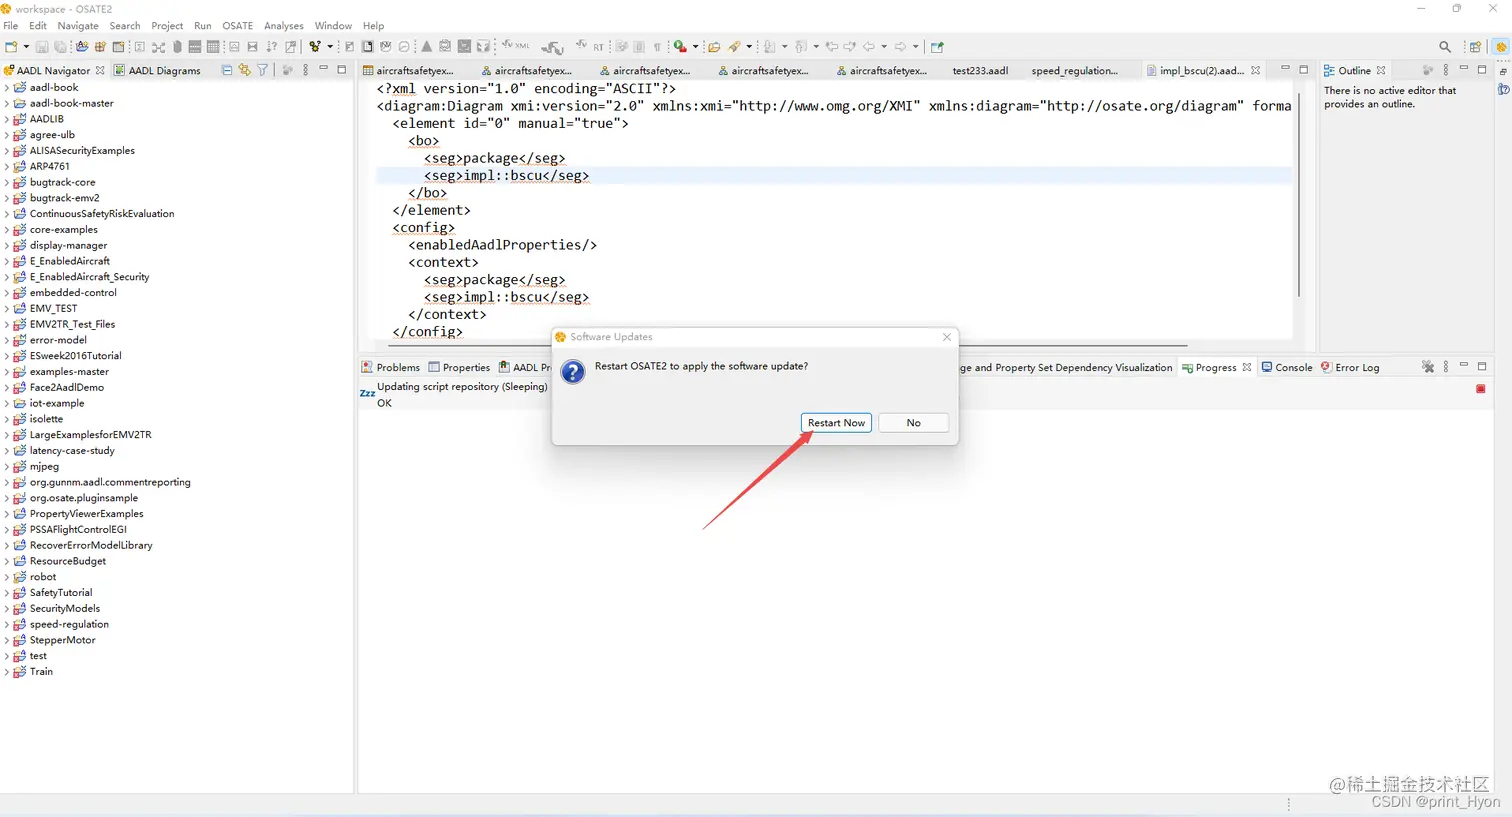Open the External Tools dropdown arrow
Viewport: 1512px width, 817px height.
pyautogui.click(x=695, y=46)
